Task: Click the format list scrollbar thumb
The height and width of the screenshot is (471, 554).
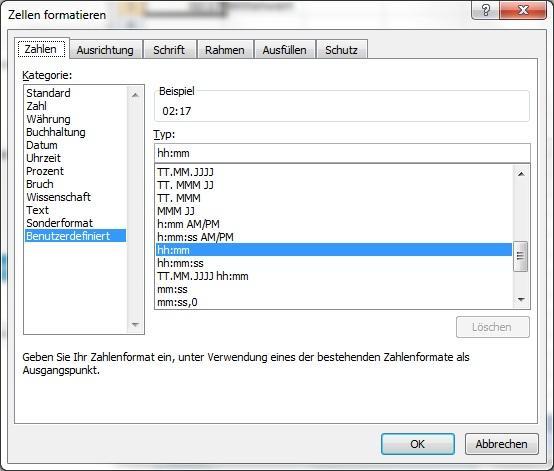Action: (520, 256)
